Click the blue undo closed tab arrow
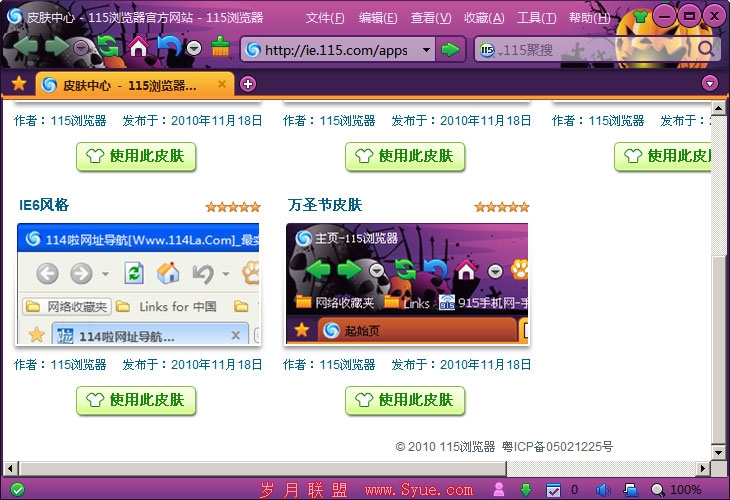 coord(169,47)
